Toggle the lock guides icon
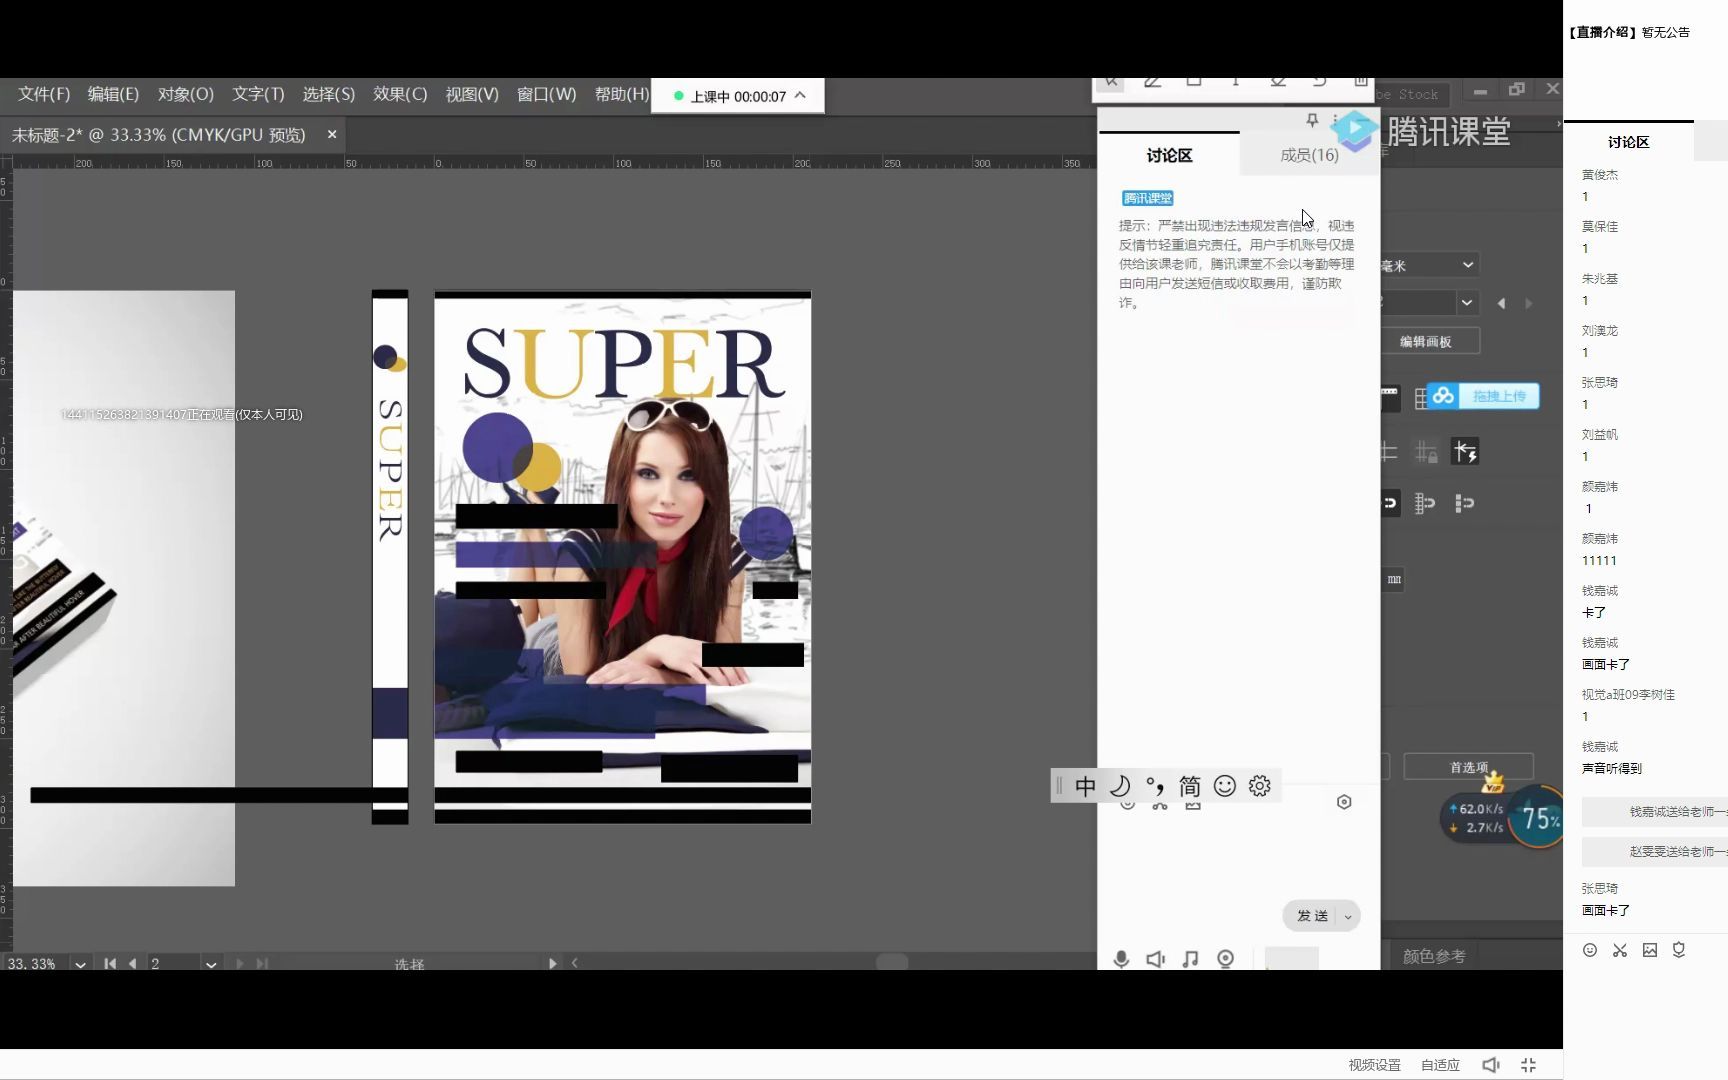Image resolution: width=1728 pixels, height=1080 pixels. pos(1427,452)
